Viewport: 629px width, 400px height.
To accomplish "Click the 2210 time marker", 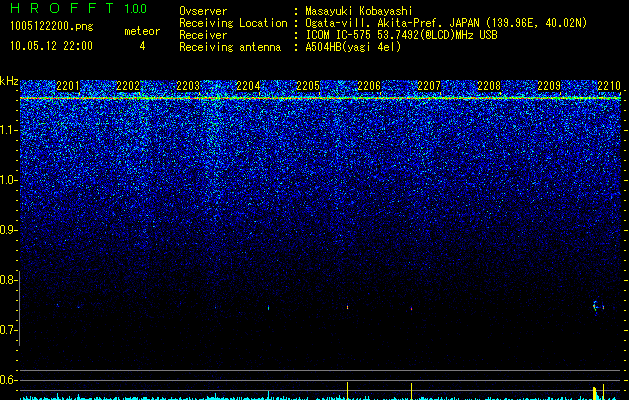I will click(609, 86).
